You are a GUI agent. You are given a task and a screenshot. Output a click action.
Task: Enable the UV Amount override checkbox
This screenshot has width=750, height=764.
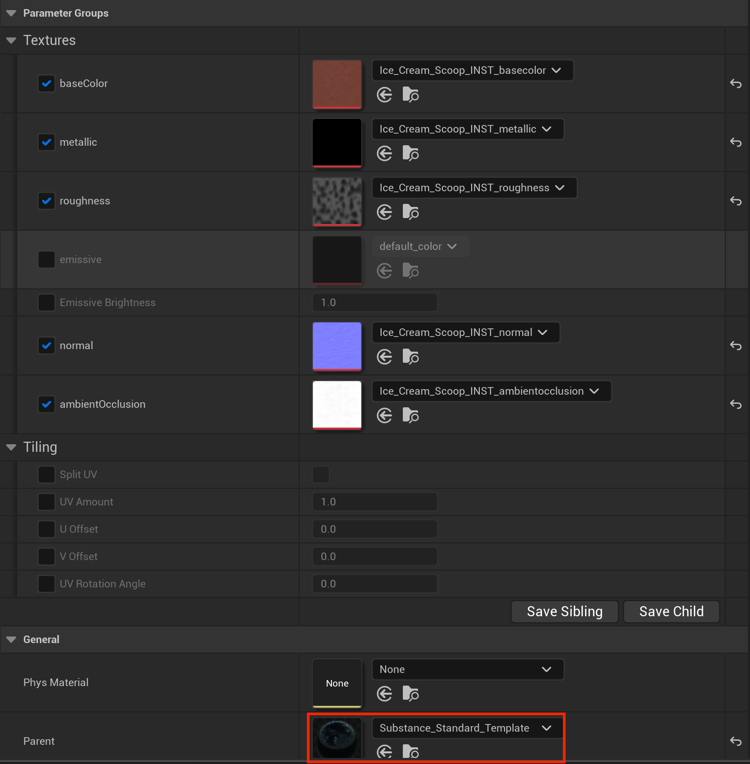46,501
